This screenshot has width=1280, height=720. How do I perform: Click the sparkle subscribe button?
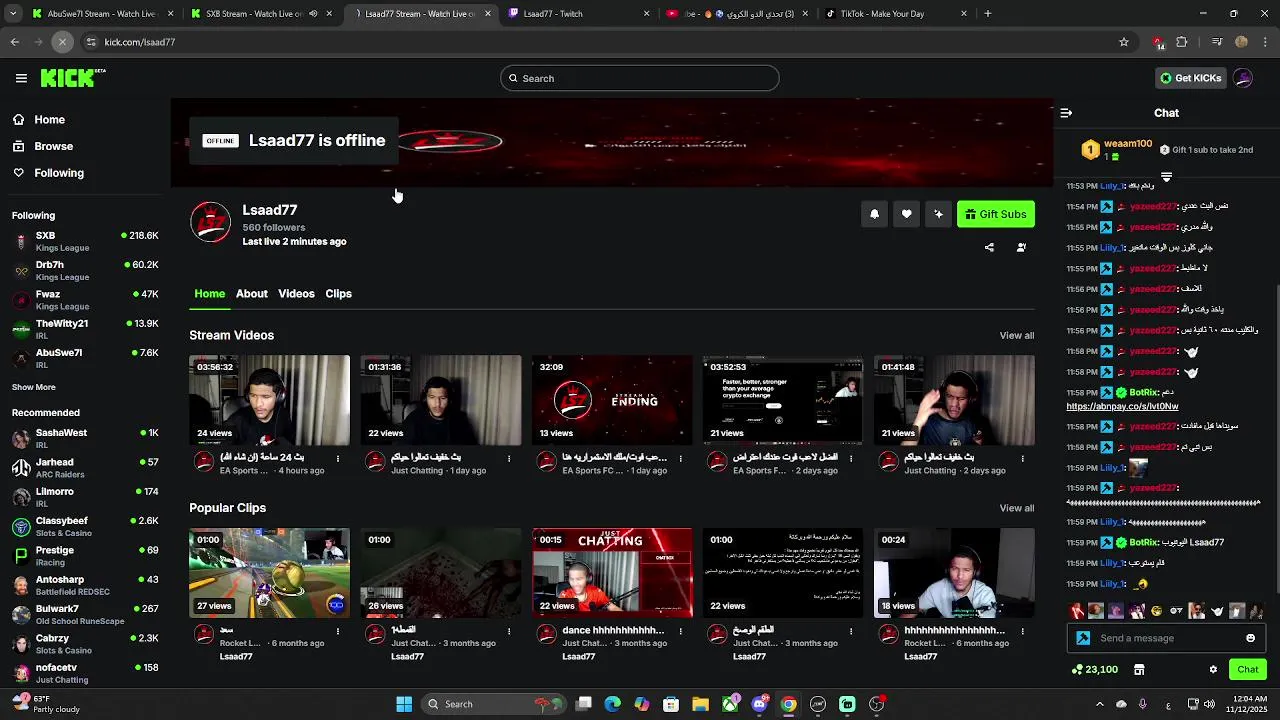938,214
